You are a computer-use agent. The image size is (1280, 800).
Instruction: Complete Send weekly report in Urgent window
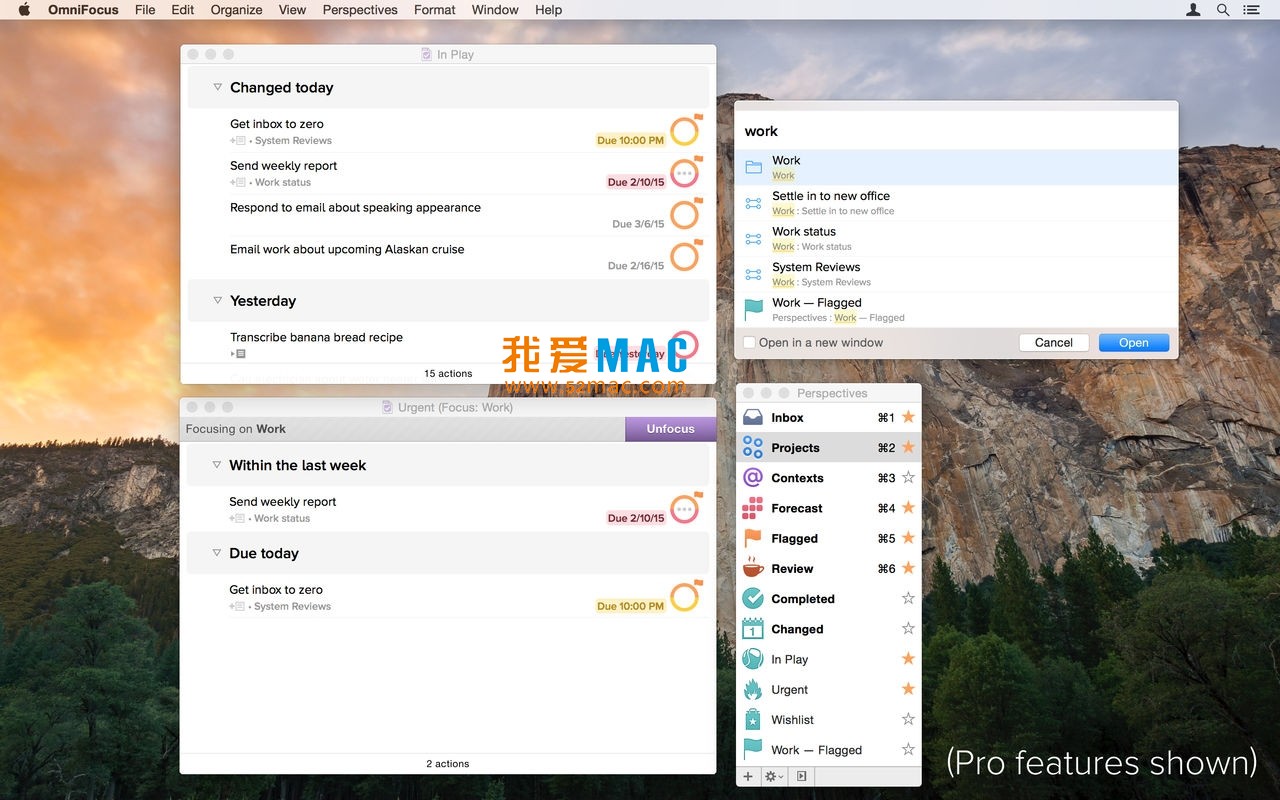[x=685, y=509]
